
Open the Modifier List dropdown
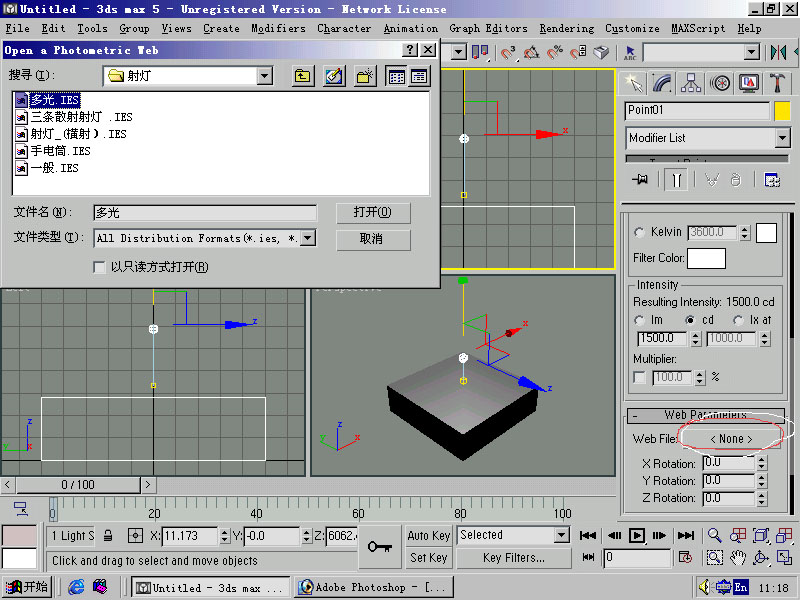coord(782,138)
